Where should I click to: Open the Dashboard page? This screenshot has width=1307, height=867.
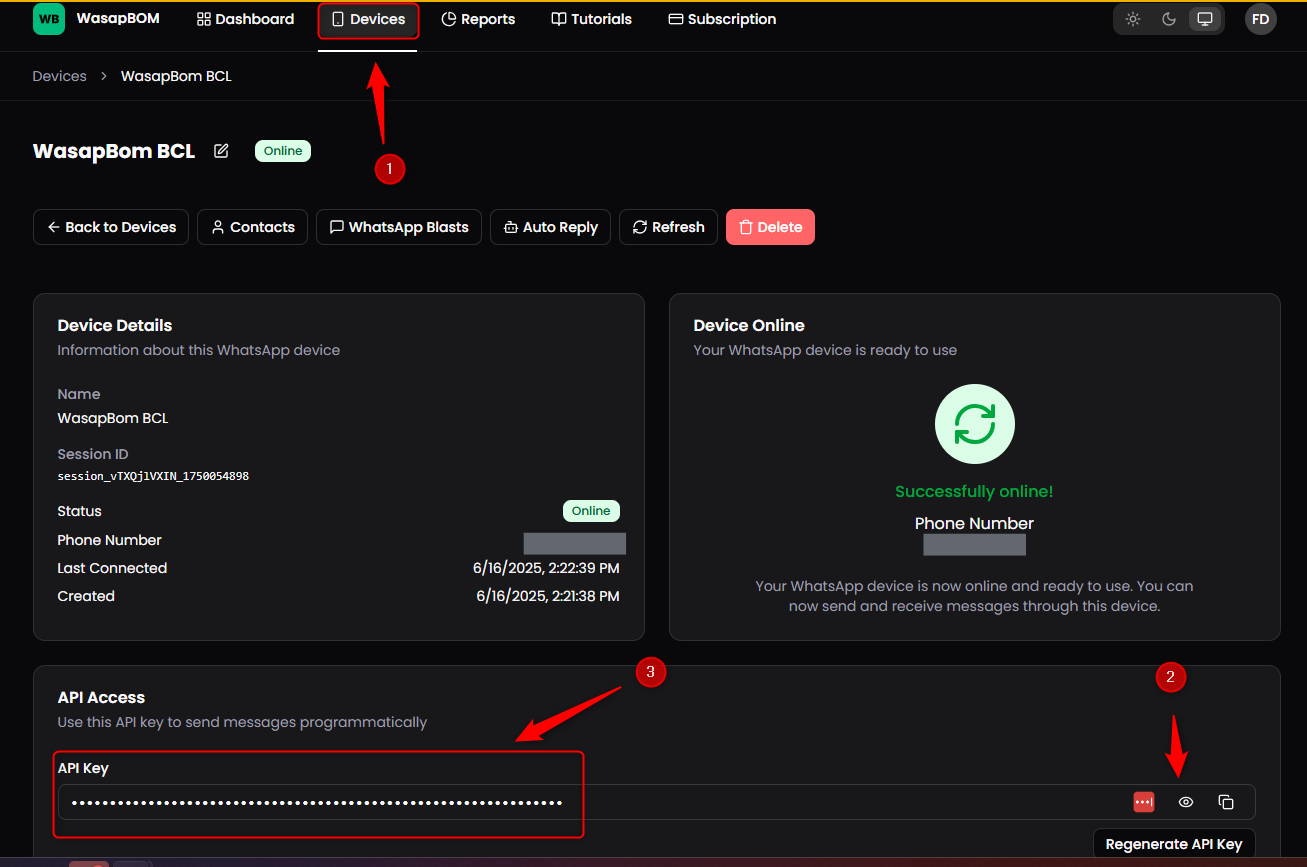coord(246,19)
